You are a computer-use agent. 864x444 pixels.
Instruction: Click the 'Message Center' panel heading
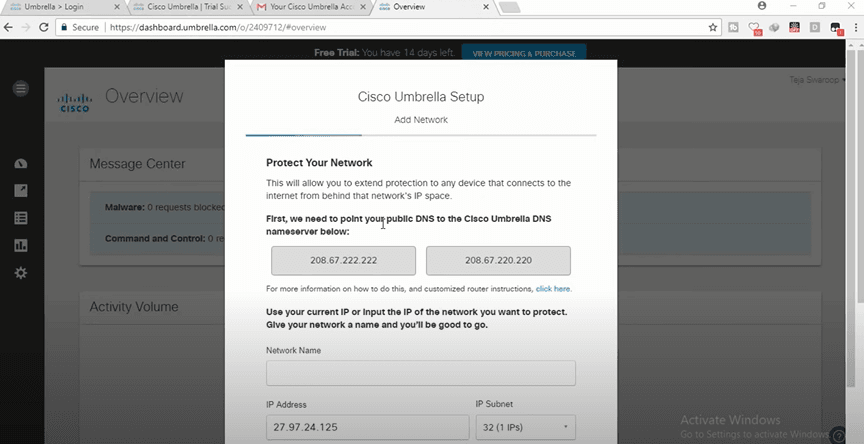coord(137,164)
